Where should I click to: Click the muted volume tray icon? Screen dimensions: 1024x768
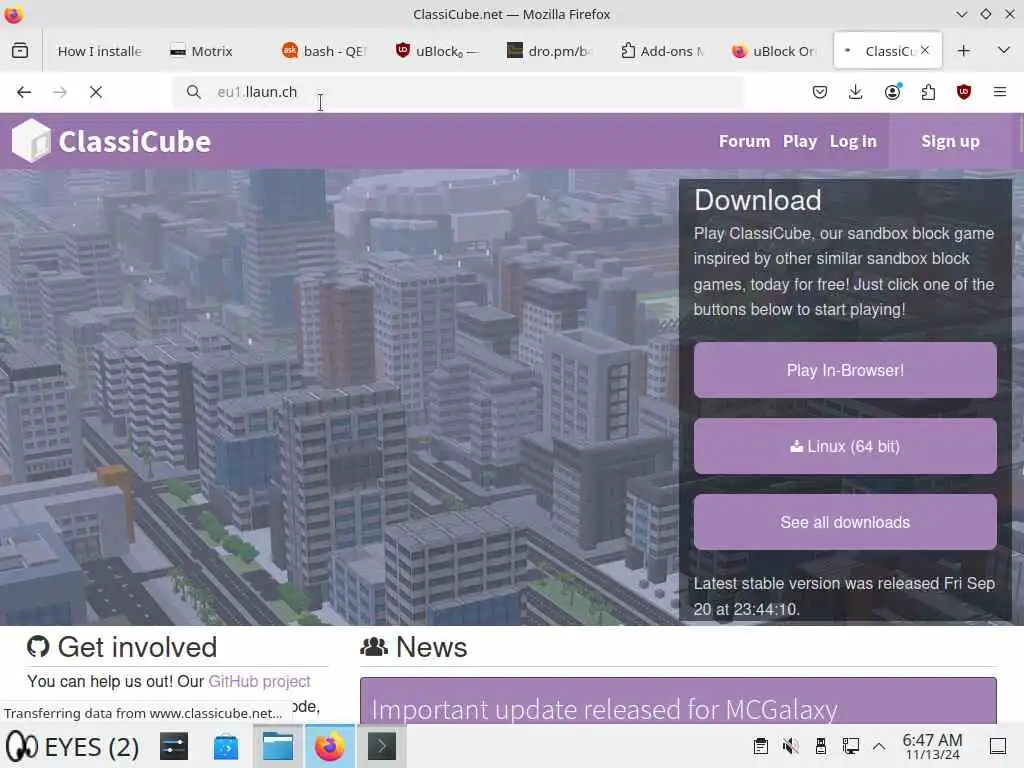coord(790,746)
